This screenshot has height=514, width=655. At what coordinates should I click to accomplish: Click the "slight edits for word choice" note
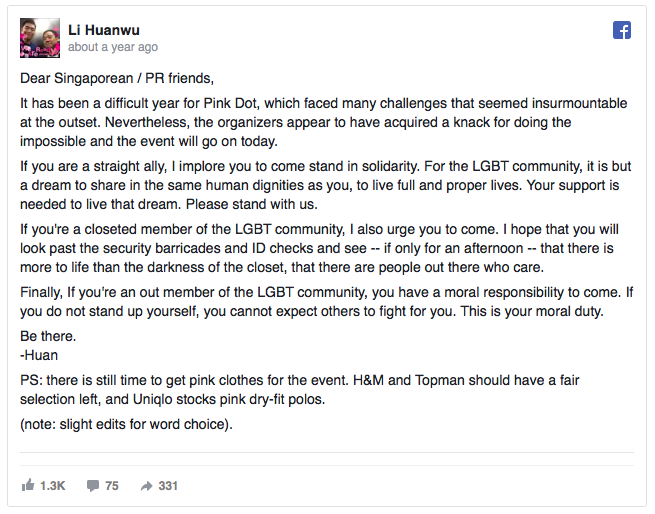[x=127, y=425]
